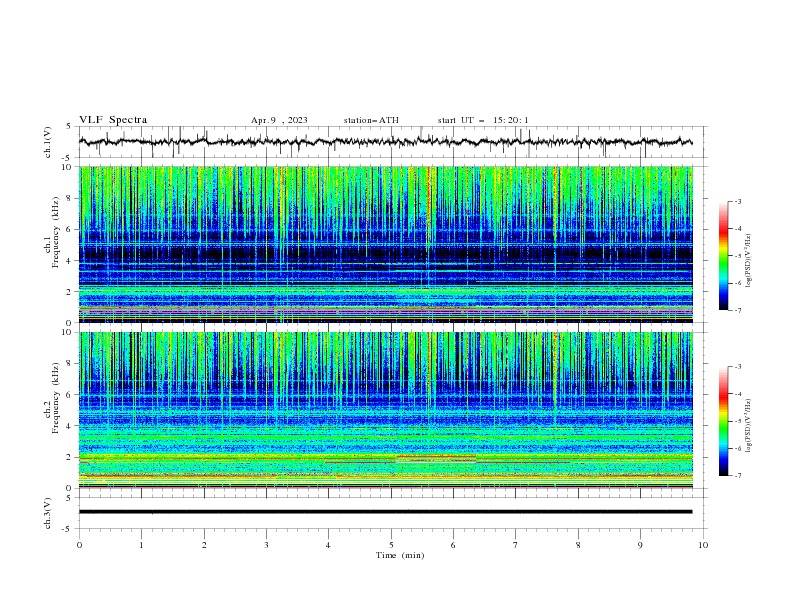Image resolution: width=792 pixels, height=612 pixels.
Task: Select the date label "Apr. 9, 2023"
Action: (279, 120)
